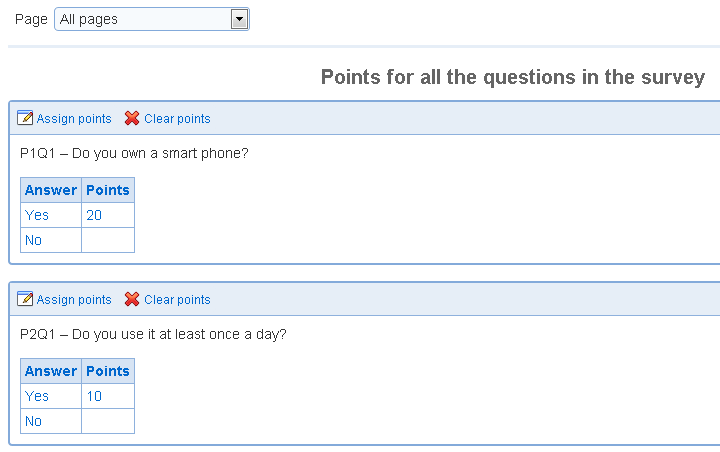Click the pencil icon for P2Q1 Assign points
Screen dimensions: 720x452
click(x=25, y=299)
